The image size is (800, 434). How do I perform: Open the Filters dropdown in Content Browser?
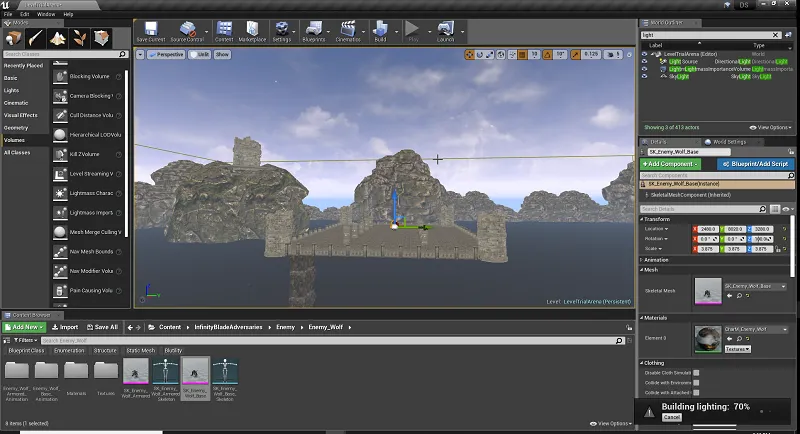coord(25,340)
